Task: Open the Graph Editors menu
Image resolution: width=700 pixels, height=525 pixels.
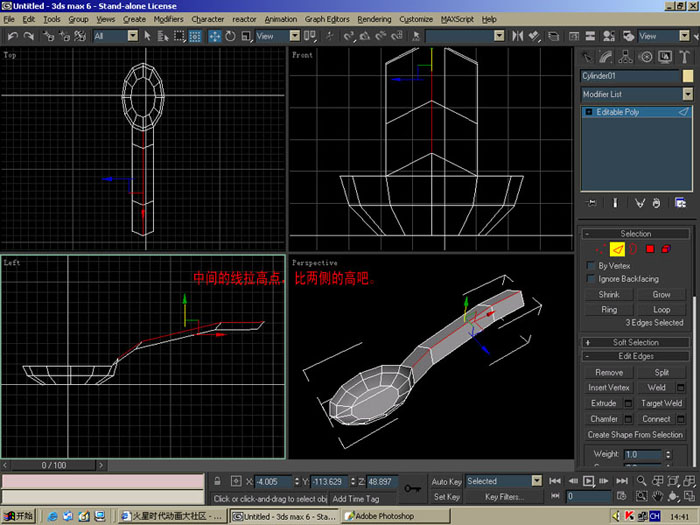Action: tap(327, 19)
